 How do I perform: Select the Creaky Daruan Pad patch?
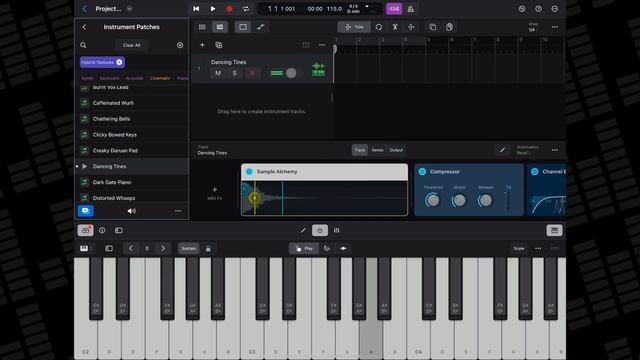tap(132, 151)
